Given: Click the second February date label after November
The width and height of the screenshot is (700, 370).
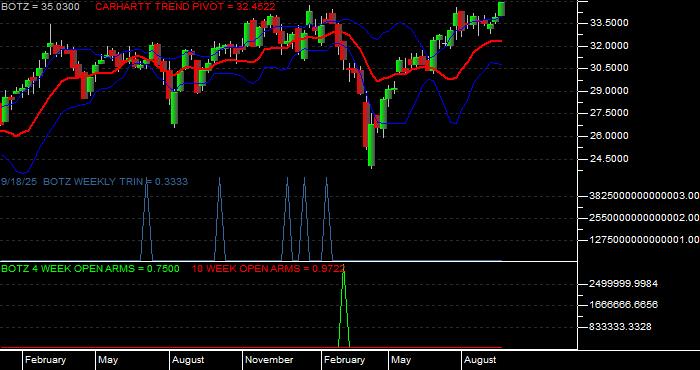Looking at the screenshot, I should coord(344,360).
